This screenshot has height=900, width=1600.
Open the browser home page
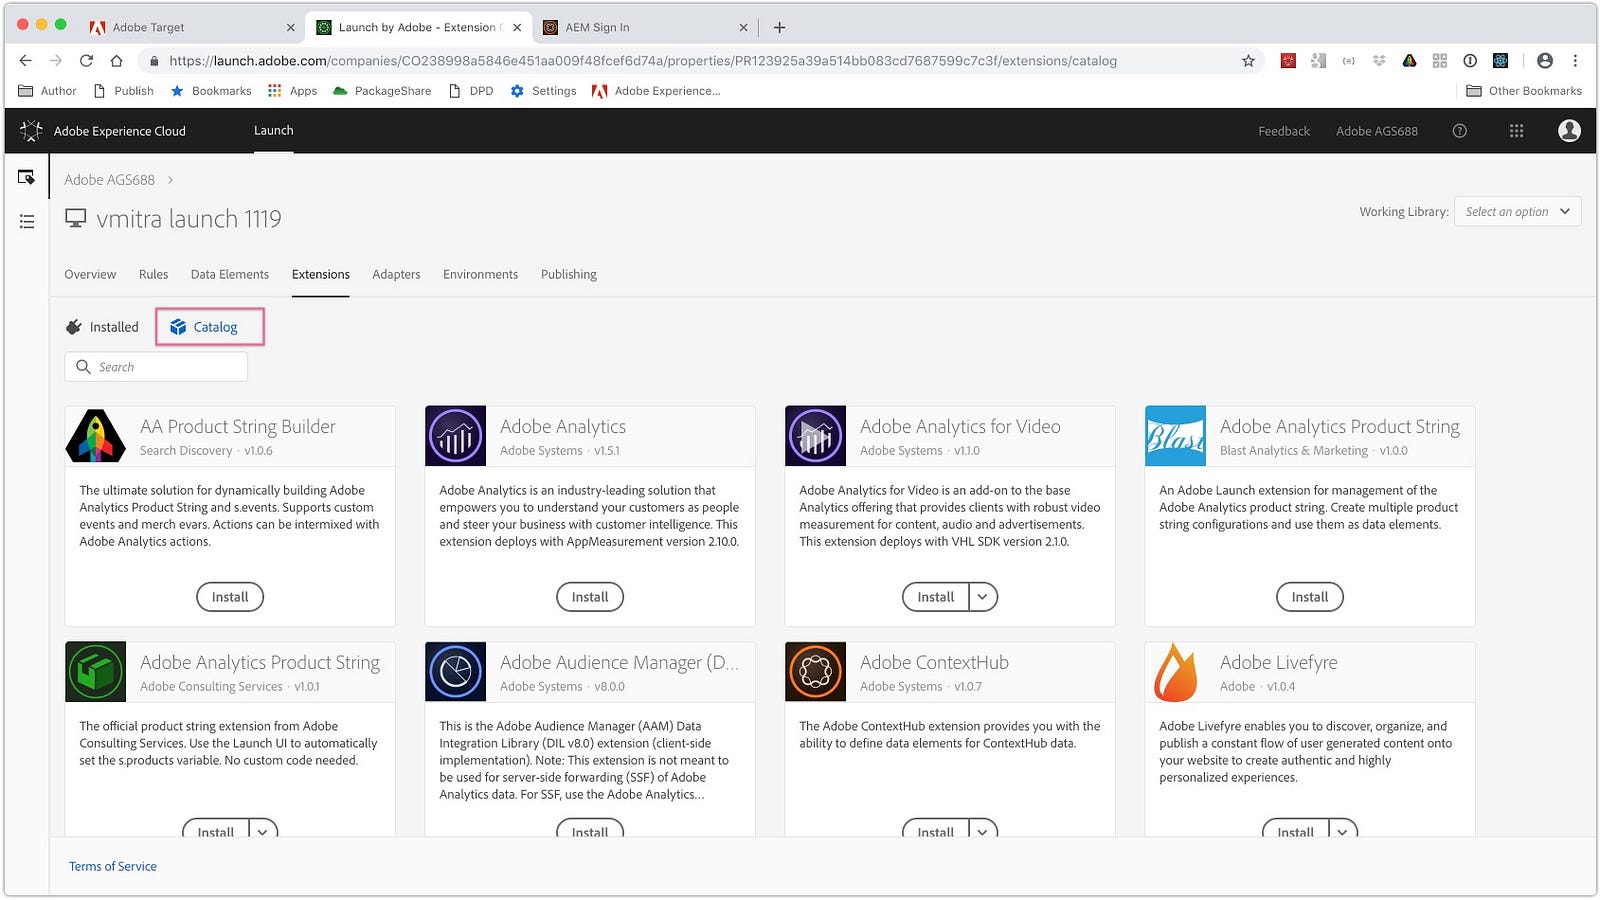point(117,61)
